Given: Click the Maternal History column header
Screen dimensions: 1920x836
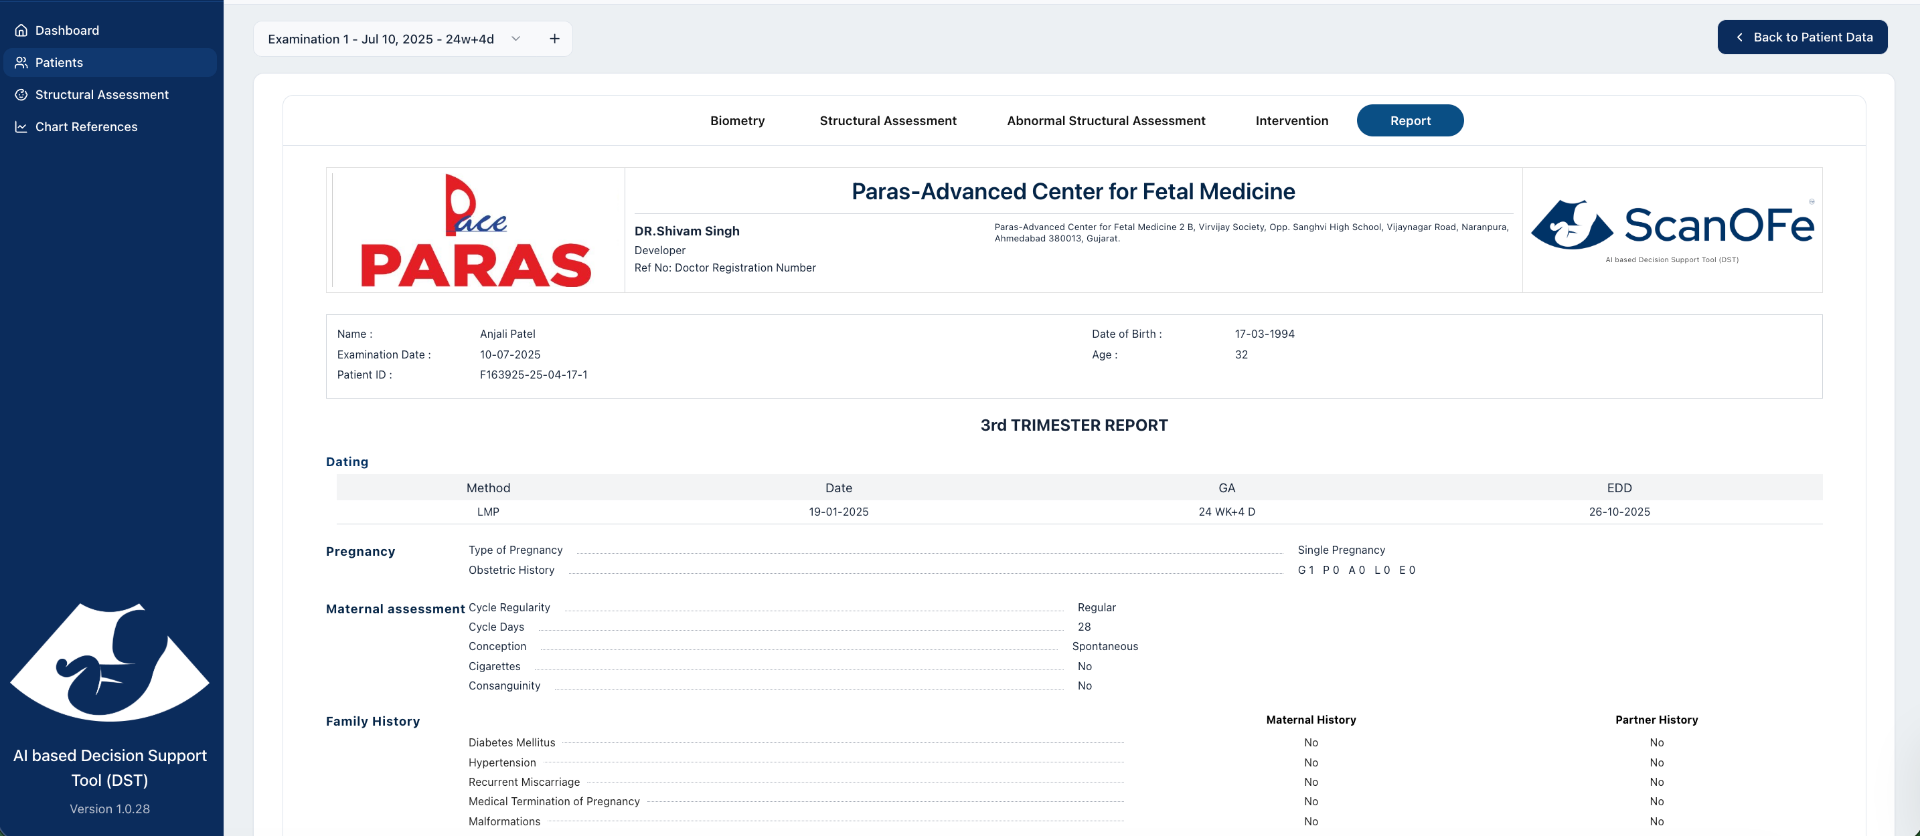Looking at the screenshot, I should (x=1311, y=720).
